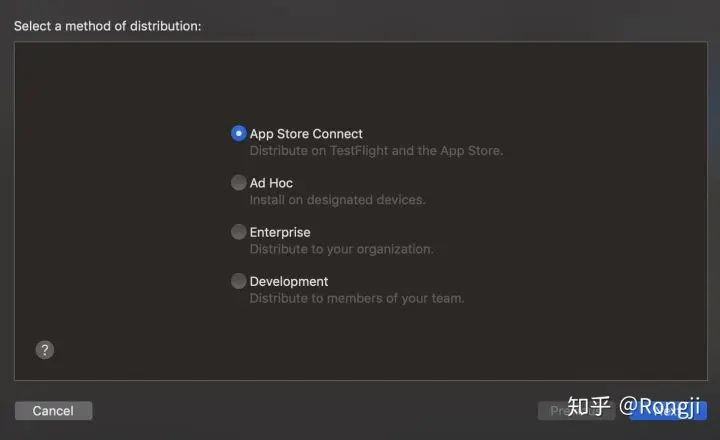Image resolution: width=720 pixels, height=440 pixels.
Task: Click the @Rongji watermark text
Action: pyautogui.click(x=659, y=407)
